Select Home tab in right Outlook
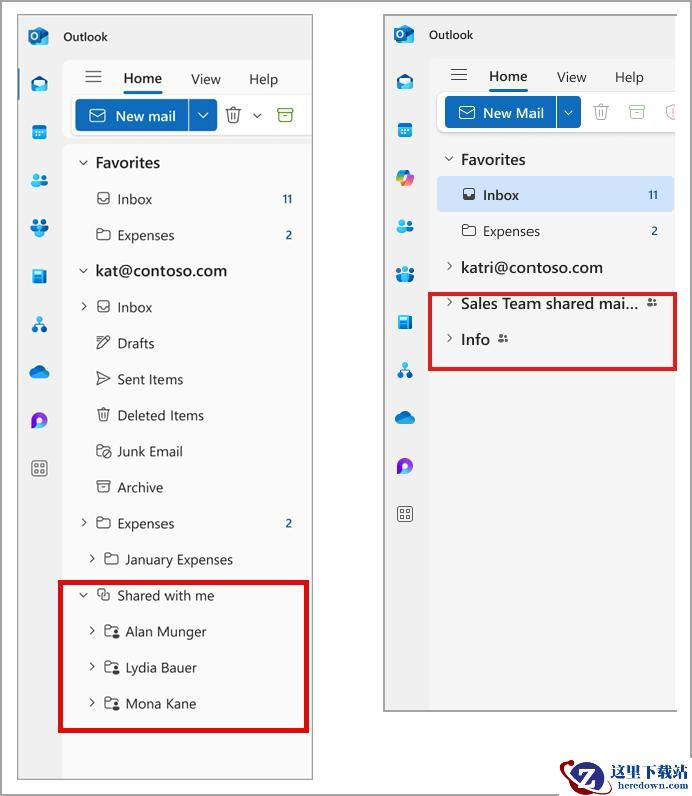Screen dimensions: 692x796 pyautogui.click(x=508, y=77)
